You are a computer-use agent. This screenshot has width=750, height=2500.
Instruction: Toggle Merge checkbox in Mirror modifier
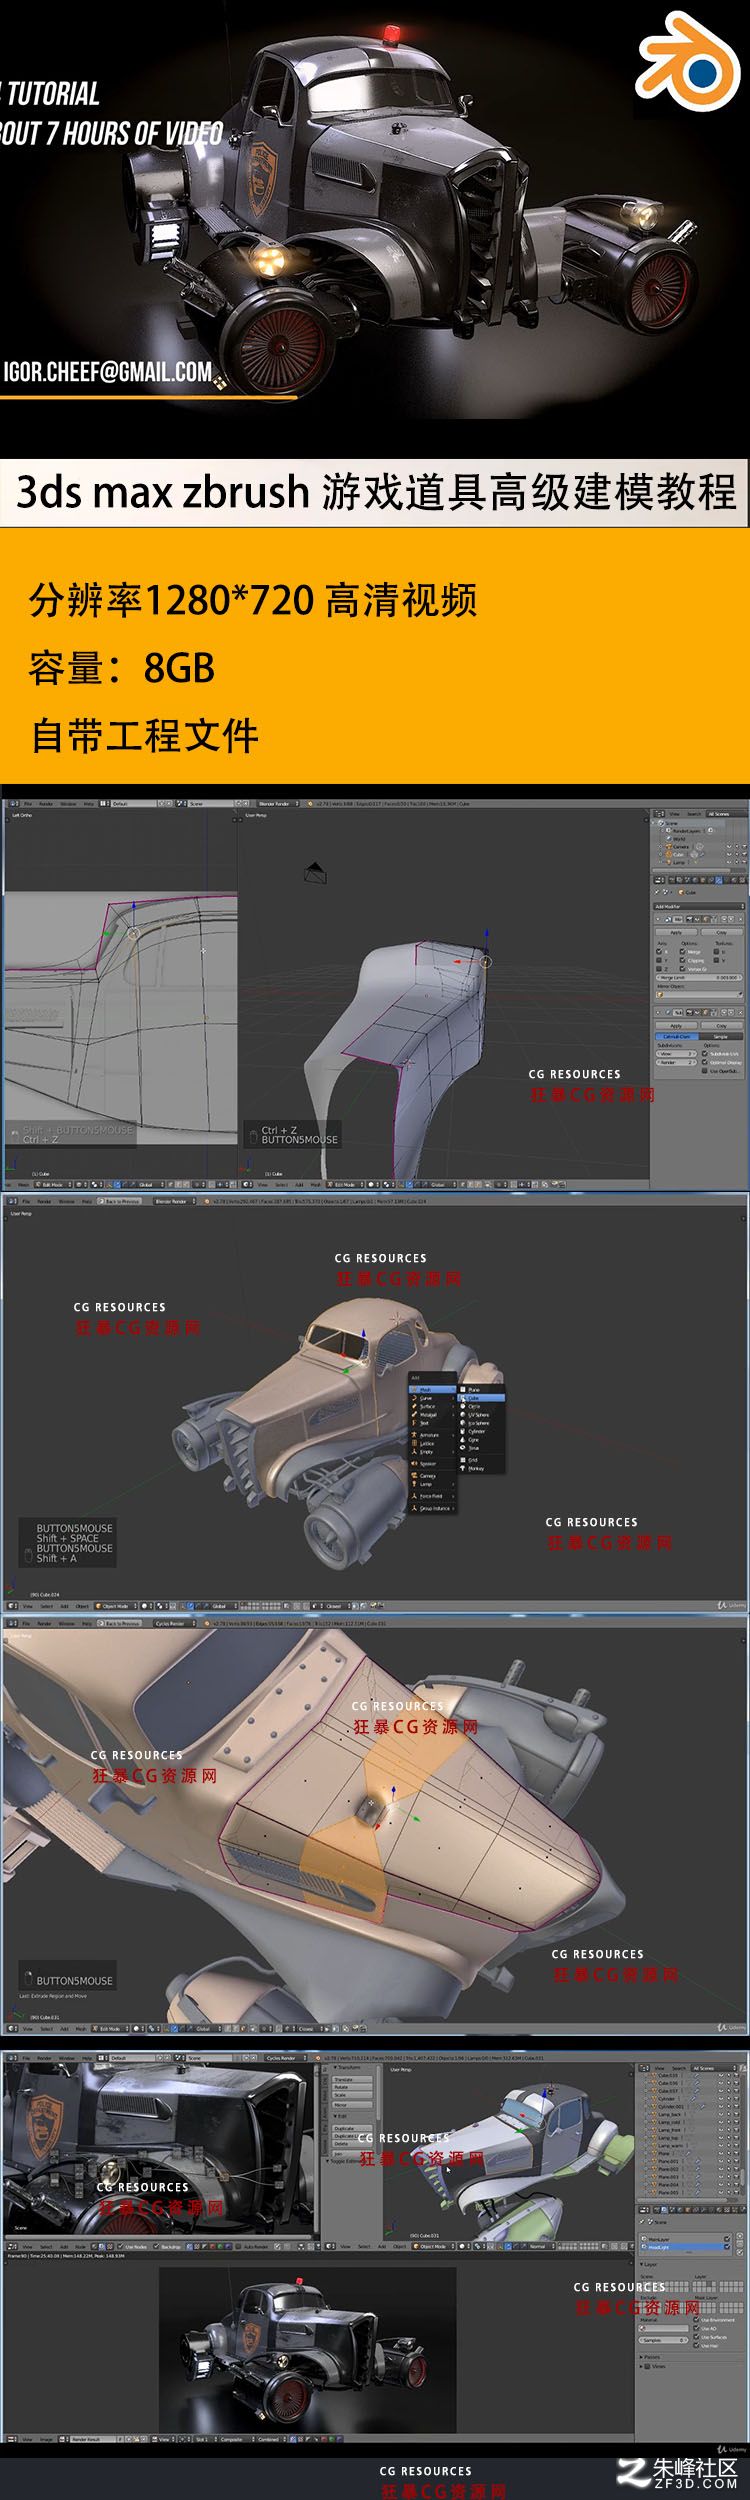click(682, 951)
